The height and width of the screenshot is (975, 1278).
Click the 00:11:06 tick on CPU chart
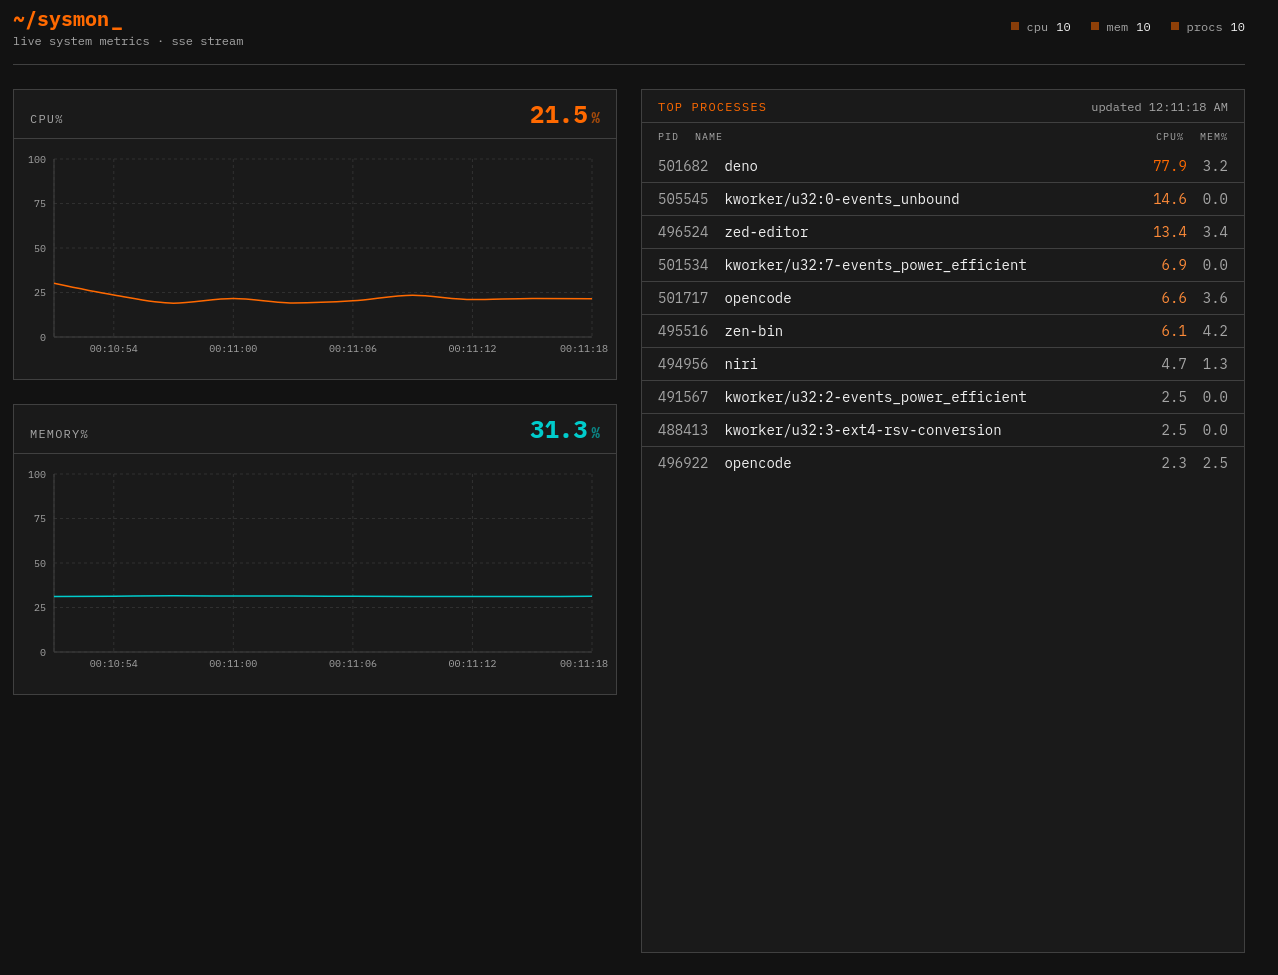[x=353, y=349]
